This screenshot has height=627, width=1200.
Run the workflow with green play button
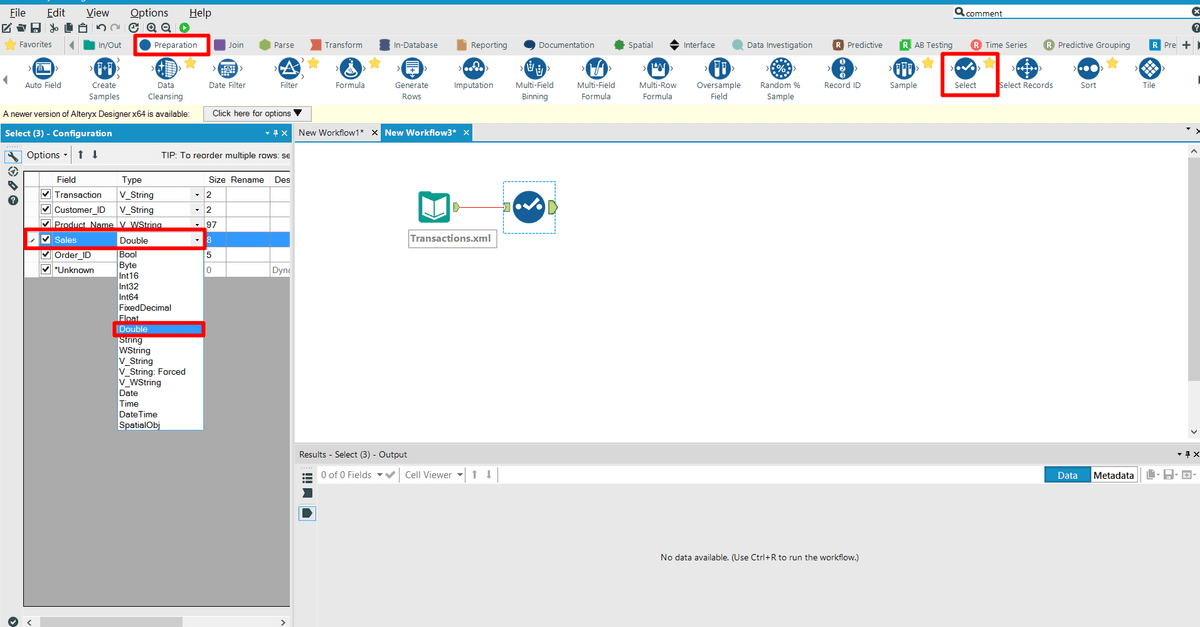coord(184,28)
